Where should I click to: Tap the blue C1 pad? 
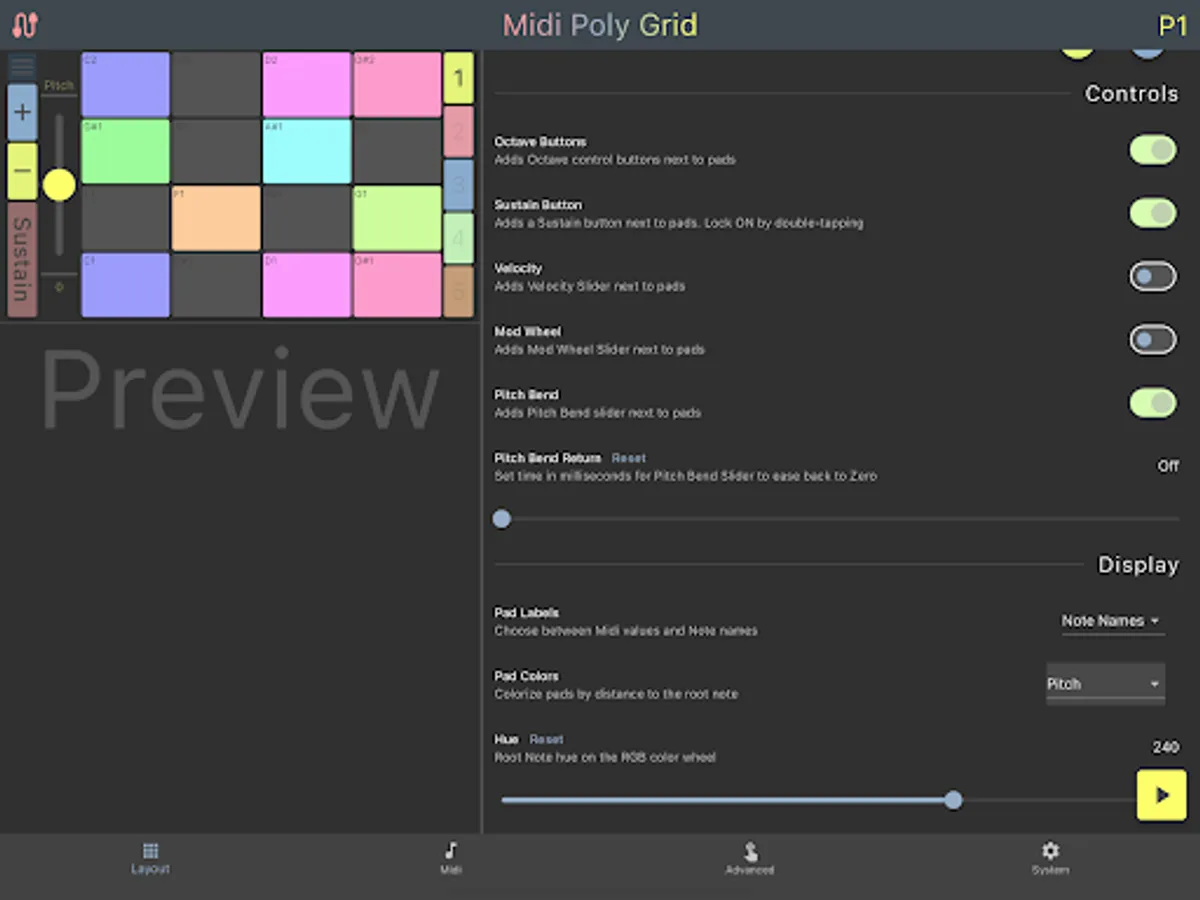[126, 285]
